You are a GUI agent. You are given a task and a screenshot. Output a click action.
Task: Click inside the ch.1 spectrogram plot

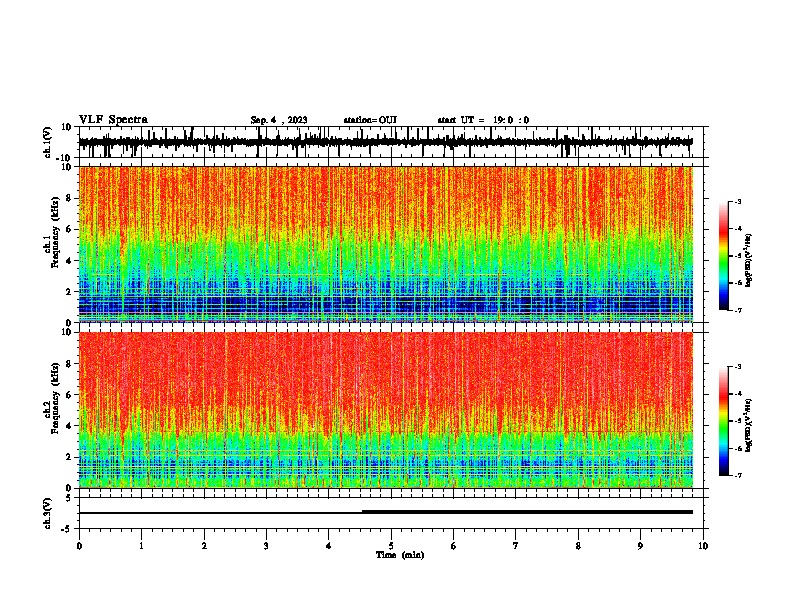pyautogui.click(x=386, y=244)
